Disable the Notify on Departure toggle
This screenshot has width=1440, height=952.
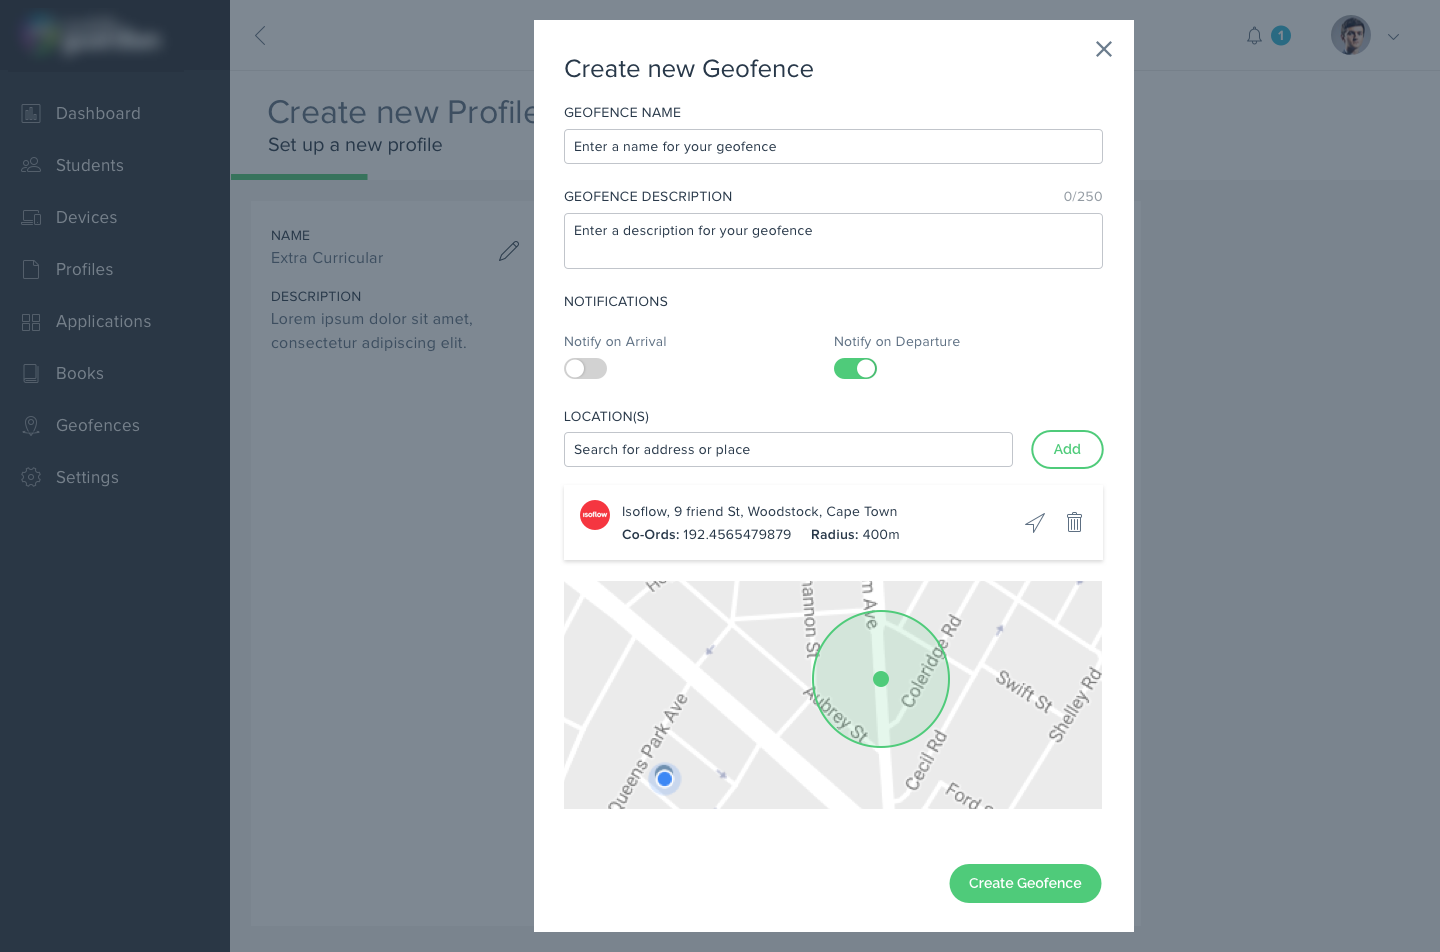[855, 369]
